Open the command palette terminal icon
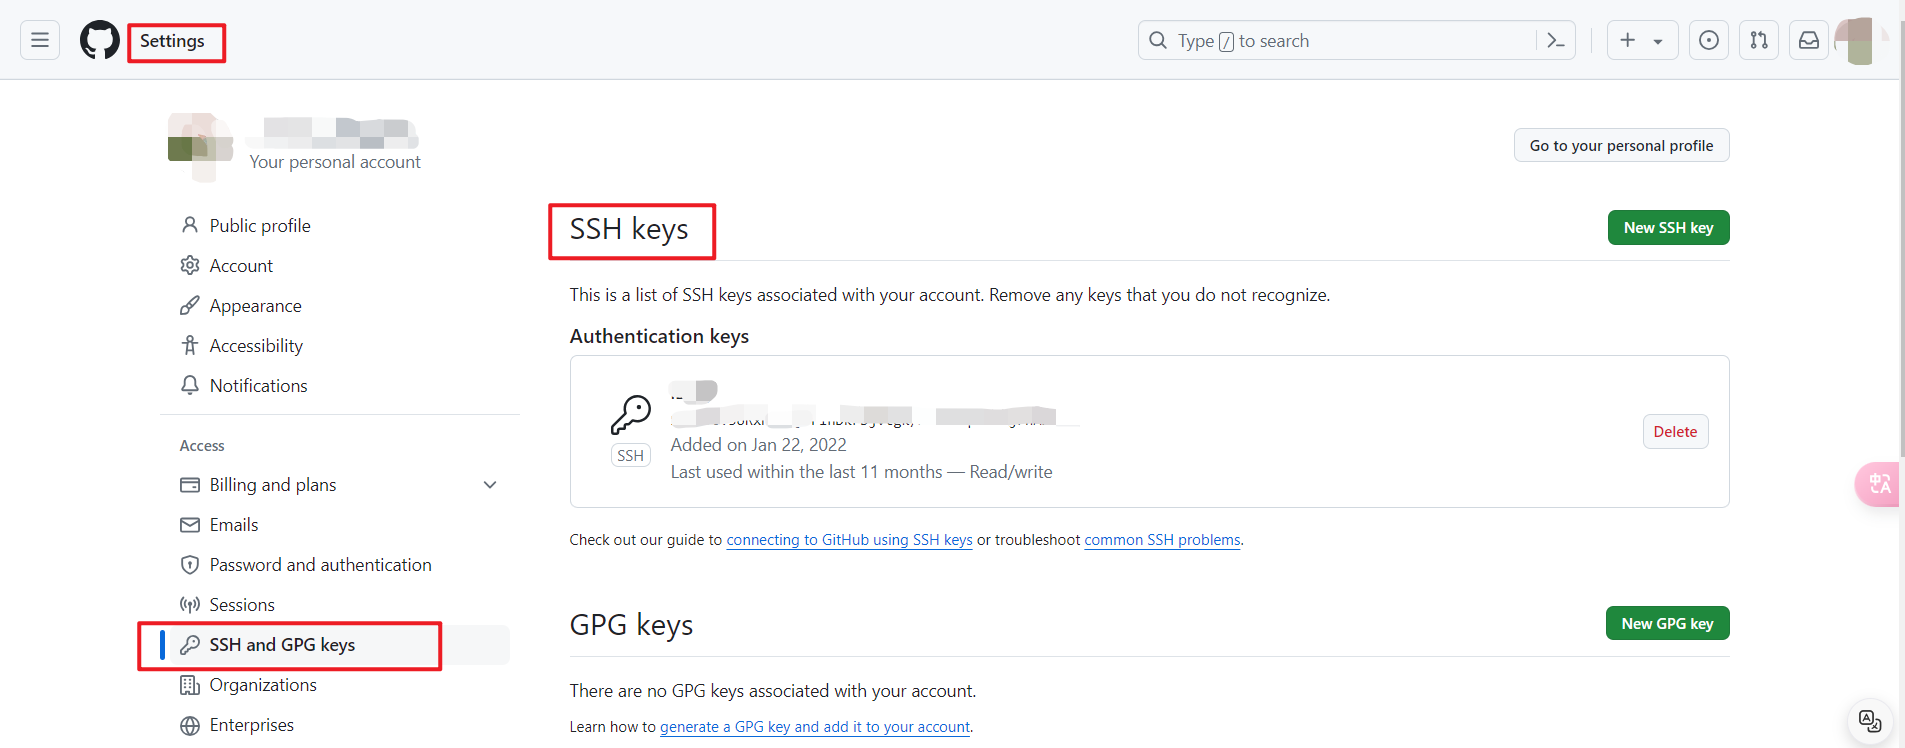Image resolution: width=1905 pixels, height=748 pixels. click(x=1556, y=40)
